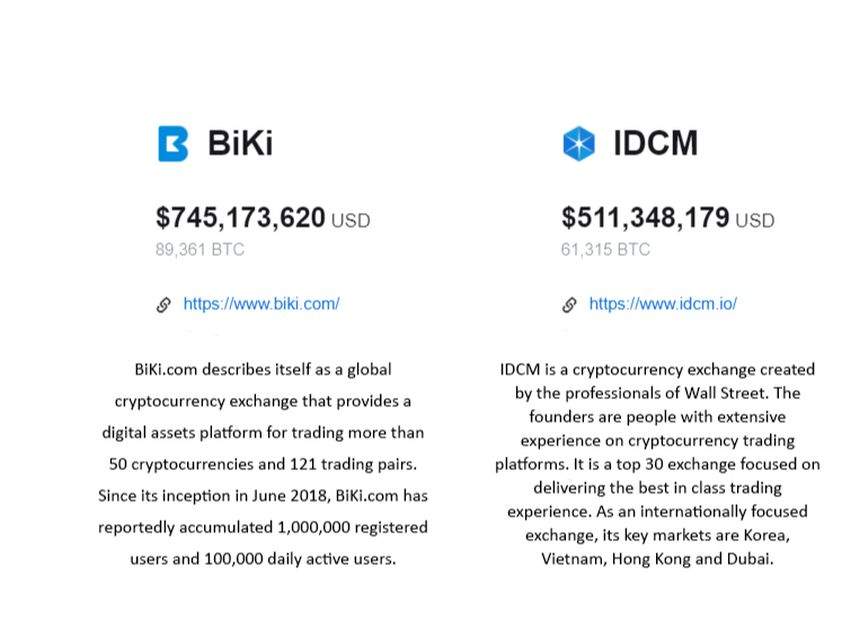The image size is (860, 629).
Task: Click the blue BiKi logo icon
Action: click(173, 143)
